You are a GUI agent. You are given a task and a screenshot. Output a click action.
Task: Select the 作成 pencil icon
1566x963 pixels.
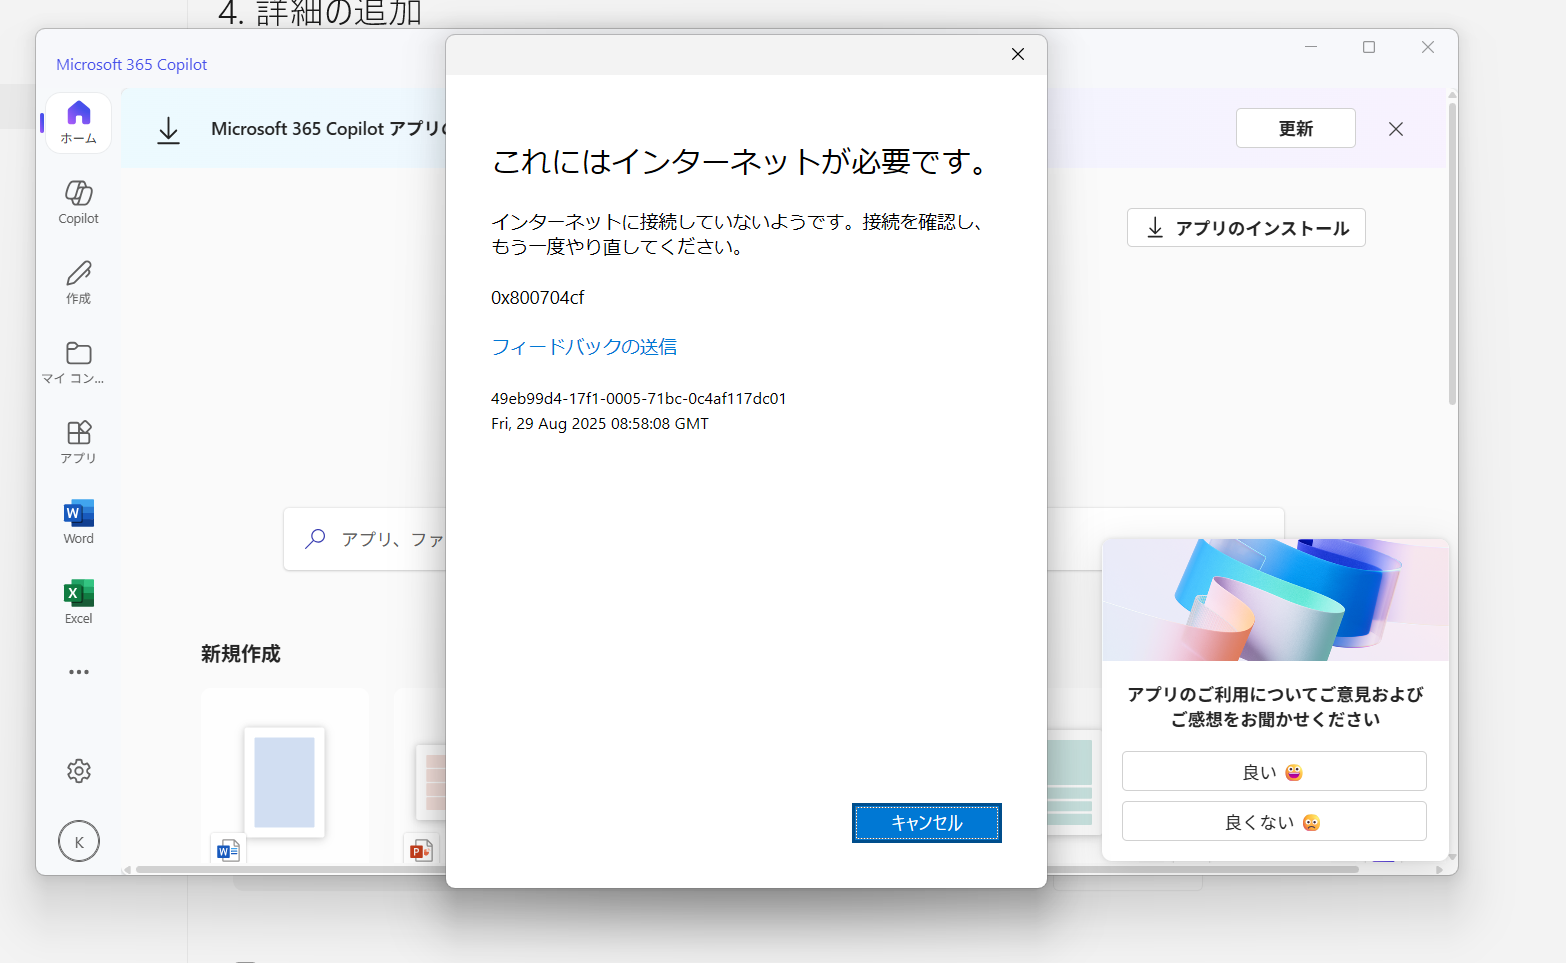pyautogui.click(x=78, y=282)
